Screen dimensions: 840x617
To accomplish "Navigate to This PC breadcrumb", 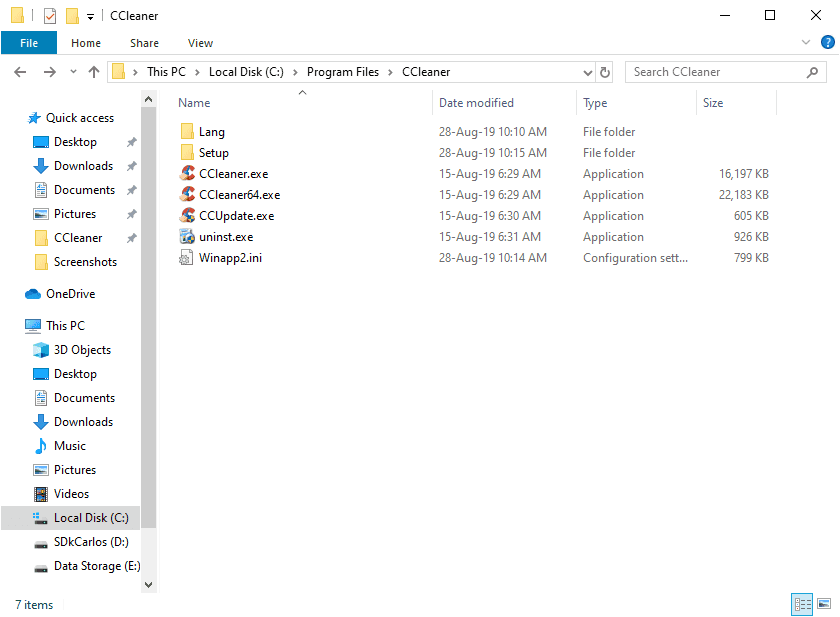I will 166,72.
